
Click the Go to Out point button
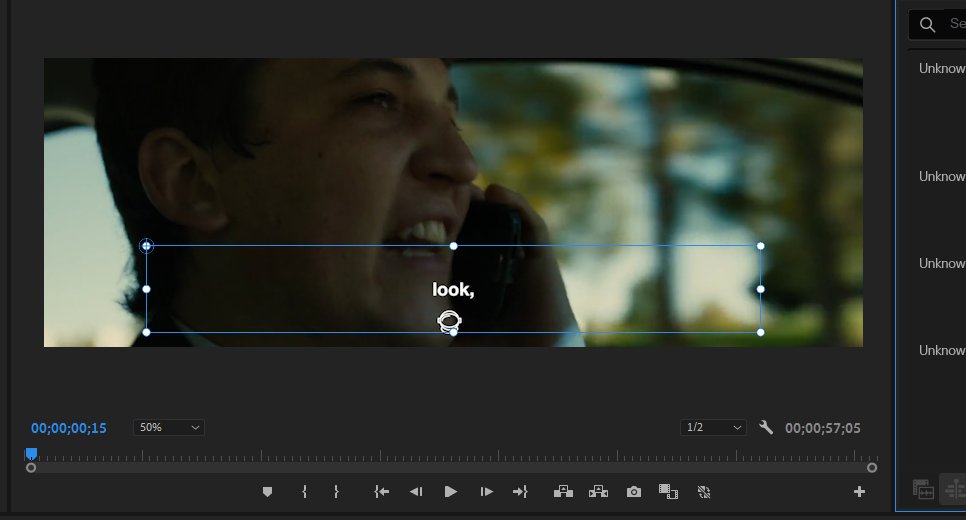point(521,492)
